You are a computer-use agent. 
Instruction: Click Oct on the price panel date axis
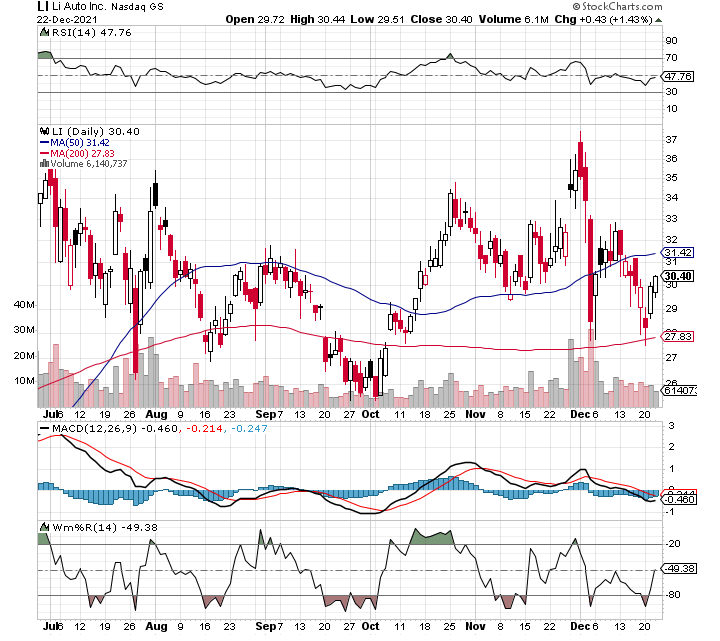(x=371, y=414)
